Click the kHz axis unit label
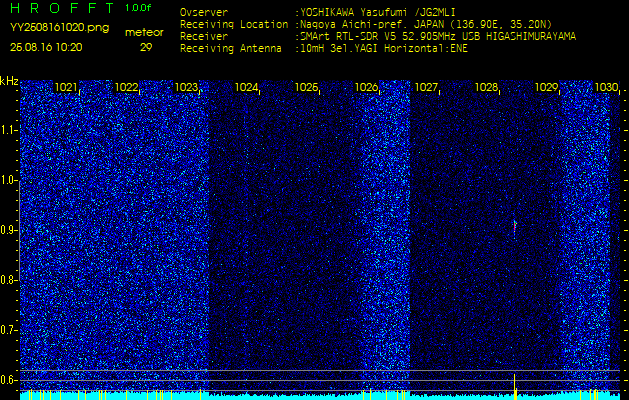 click(9, 81)
